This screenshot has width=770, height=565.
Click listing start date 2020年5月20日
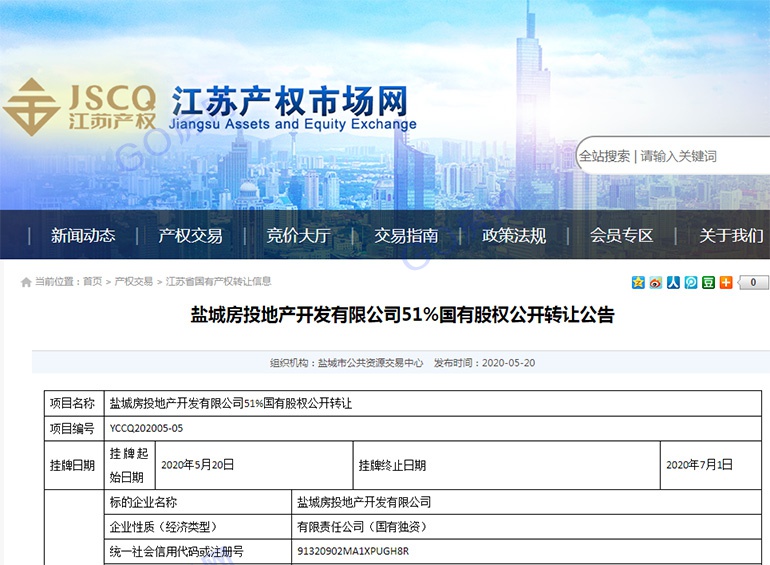[197, 465]
